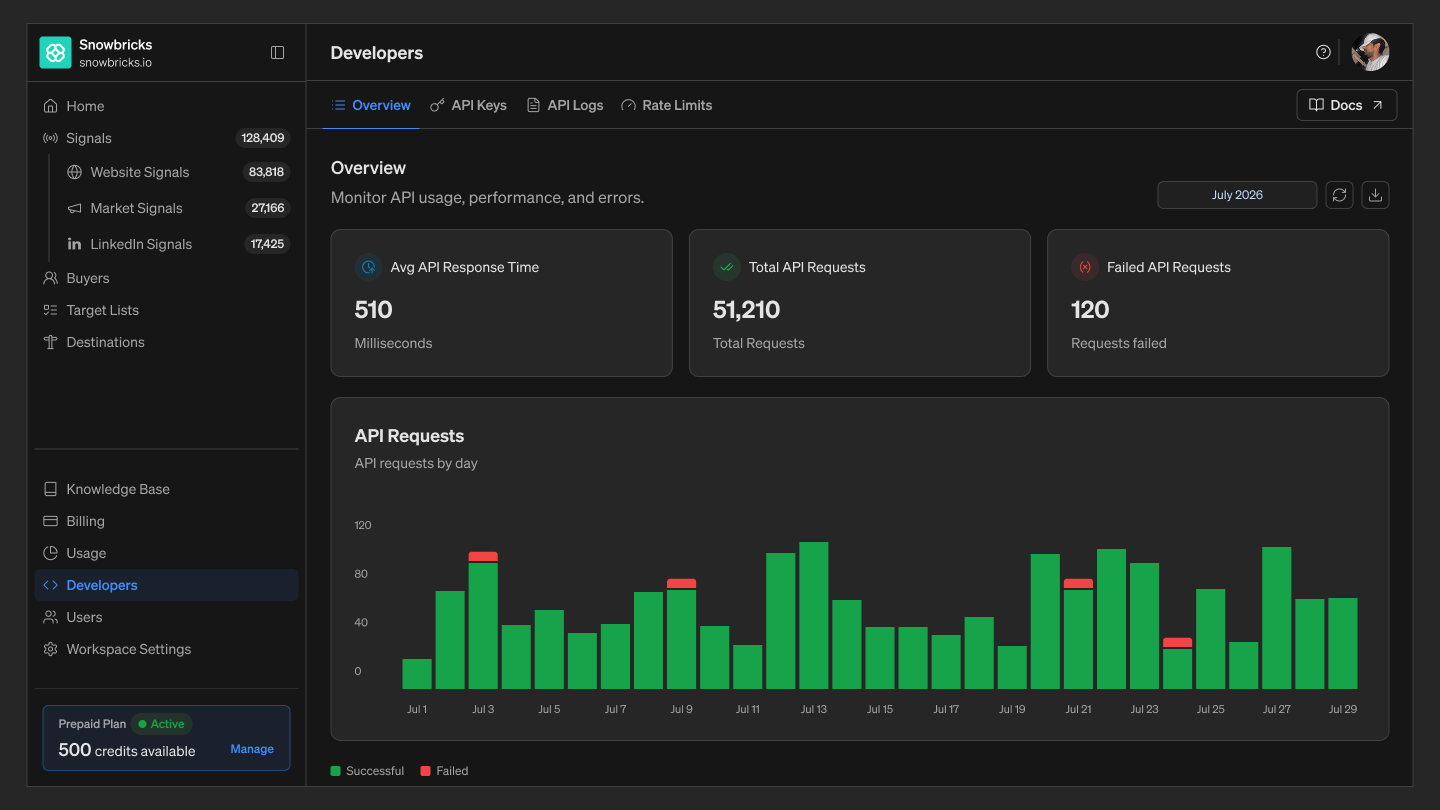The height and width of the screenshot is (810, 1440).
Task: Click the Jul 13 chart bar
Action: [814, 615]
